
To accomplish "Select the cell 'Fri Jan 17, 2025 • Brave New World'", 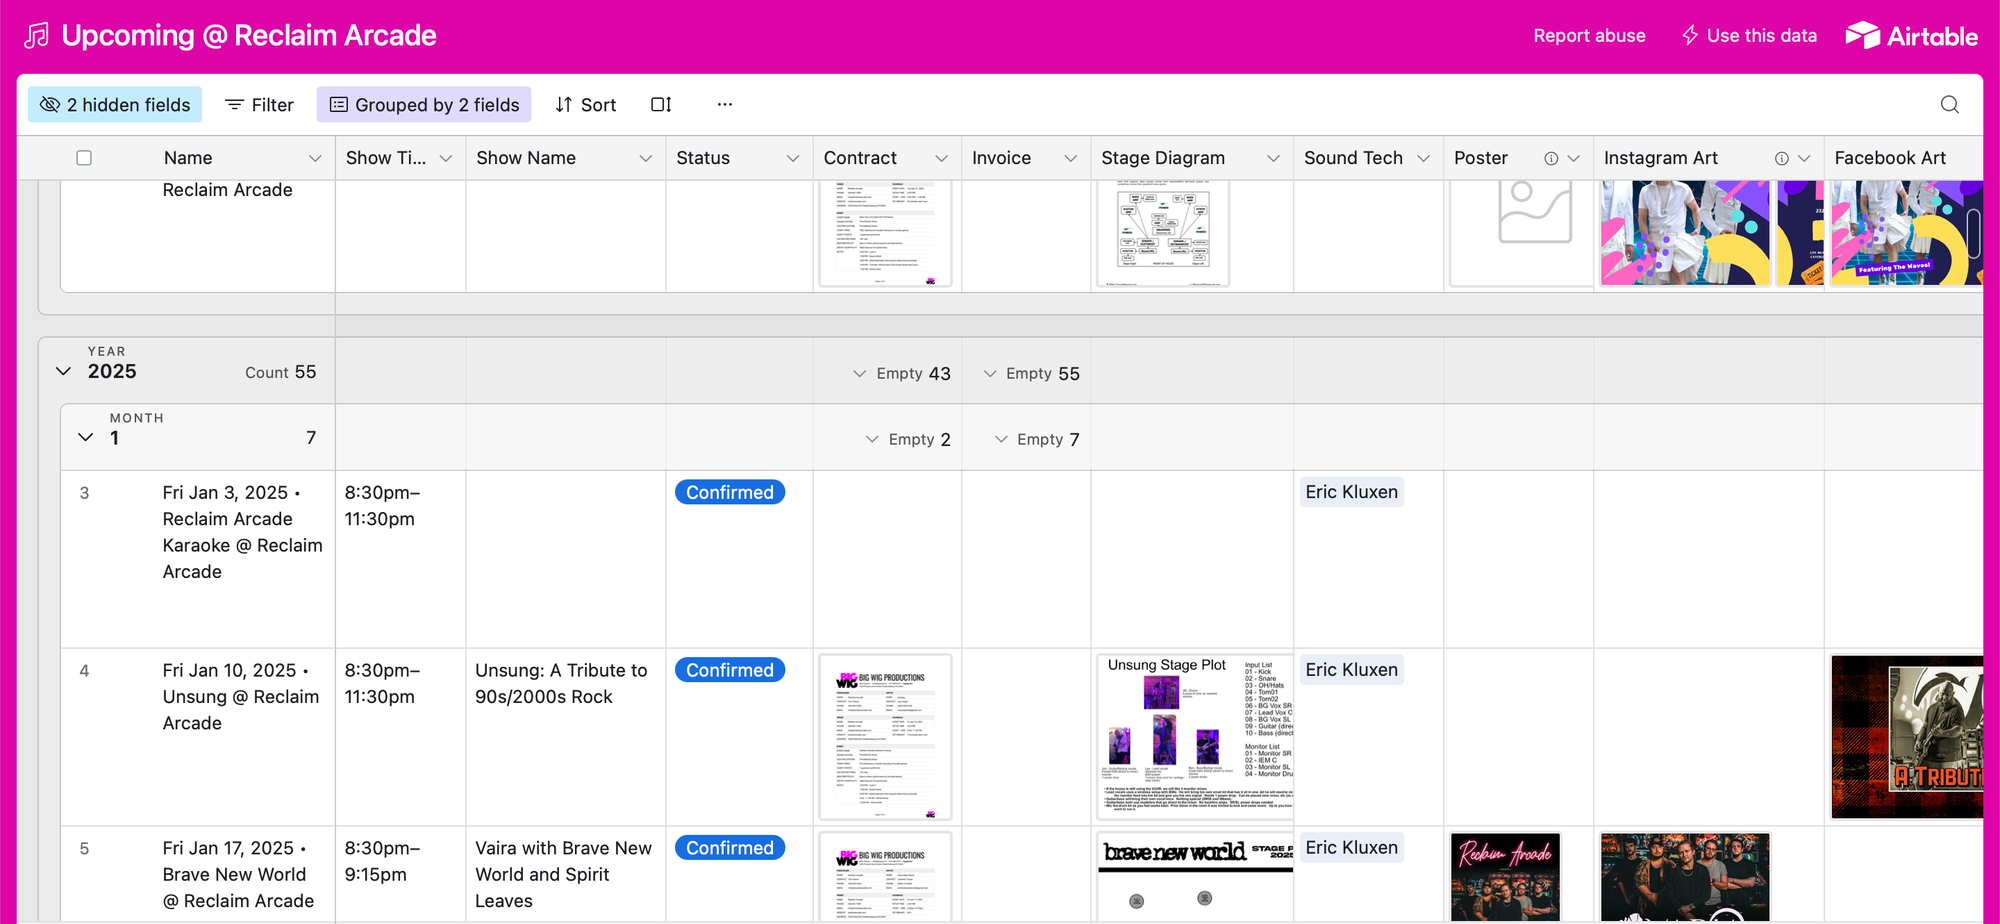I will coord(198,874).
